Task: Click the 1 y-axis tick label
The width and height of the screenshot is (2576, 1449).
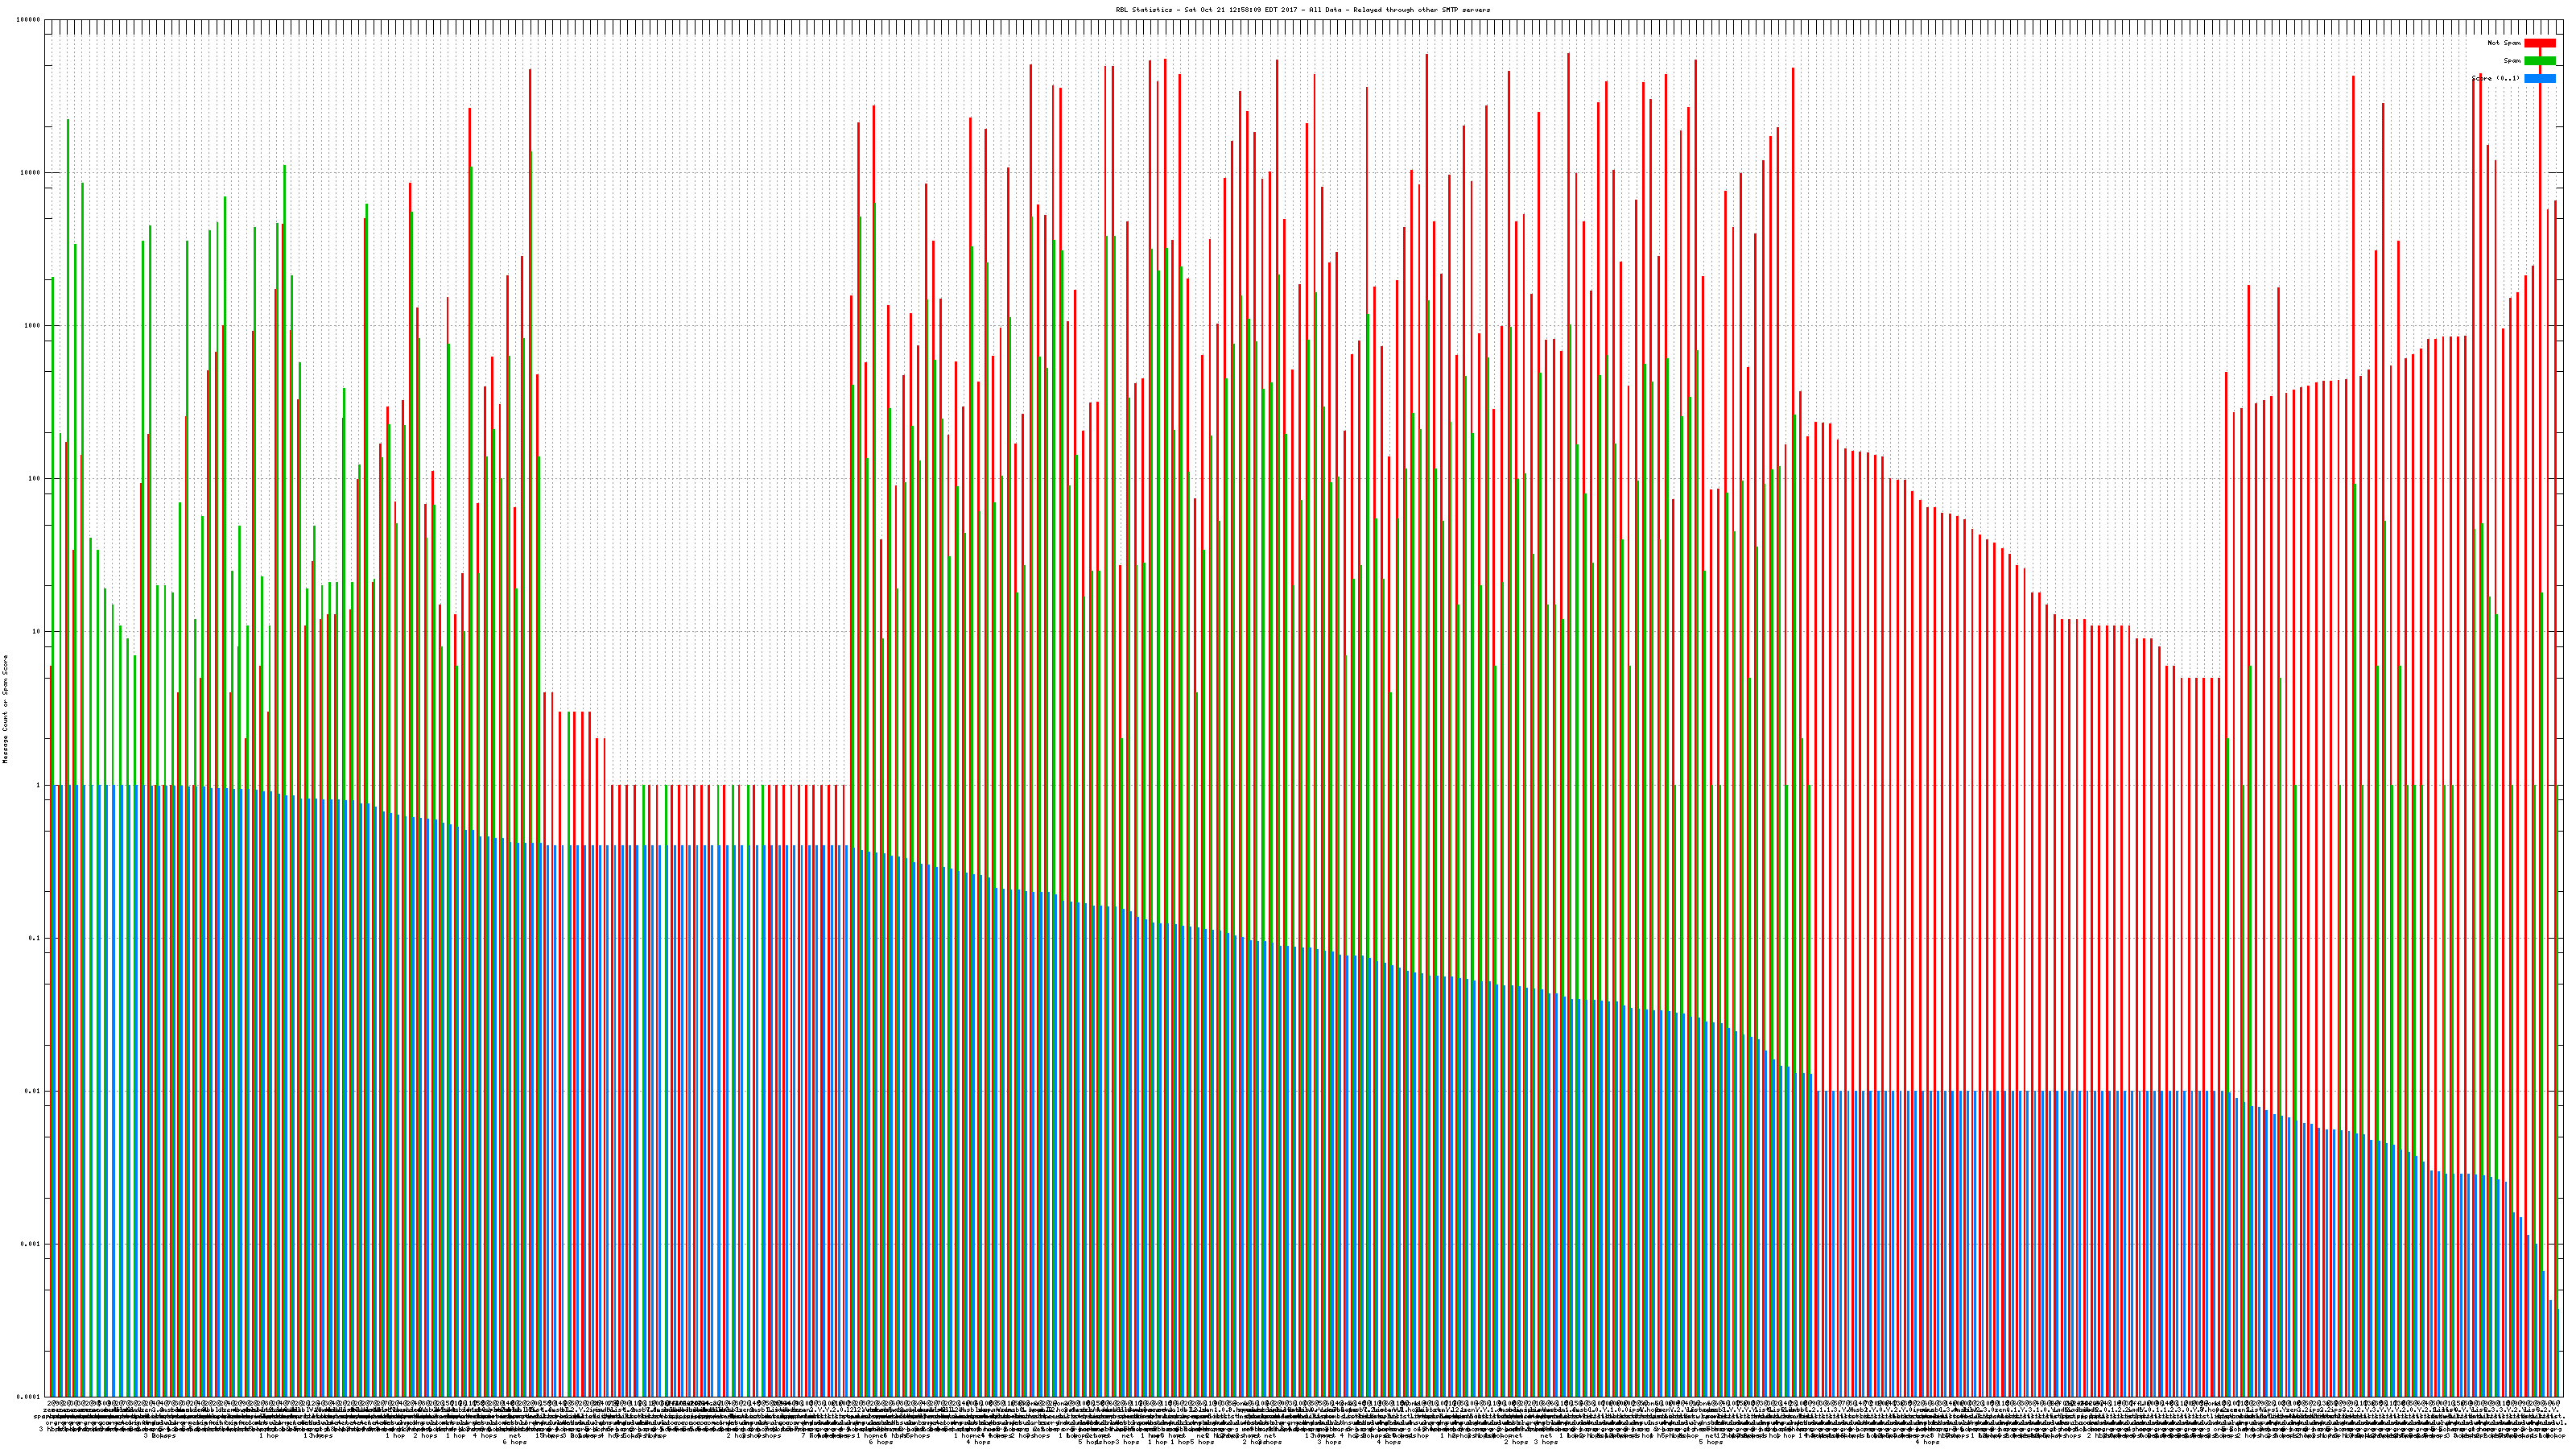Action: coord(39,785)
